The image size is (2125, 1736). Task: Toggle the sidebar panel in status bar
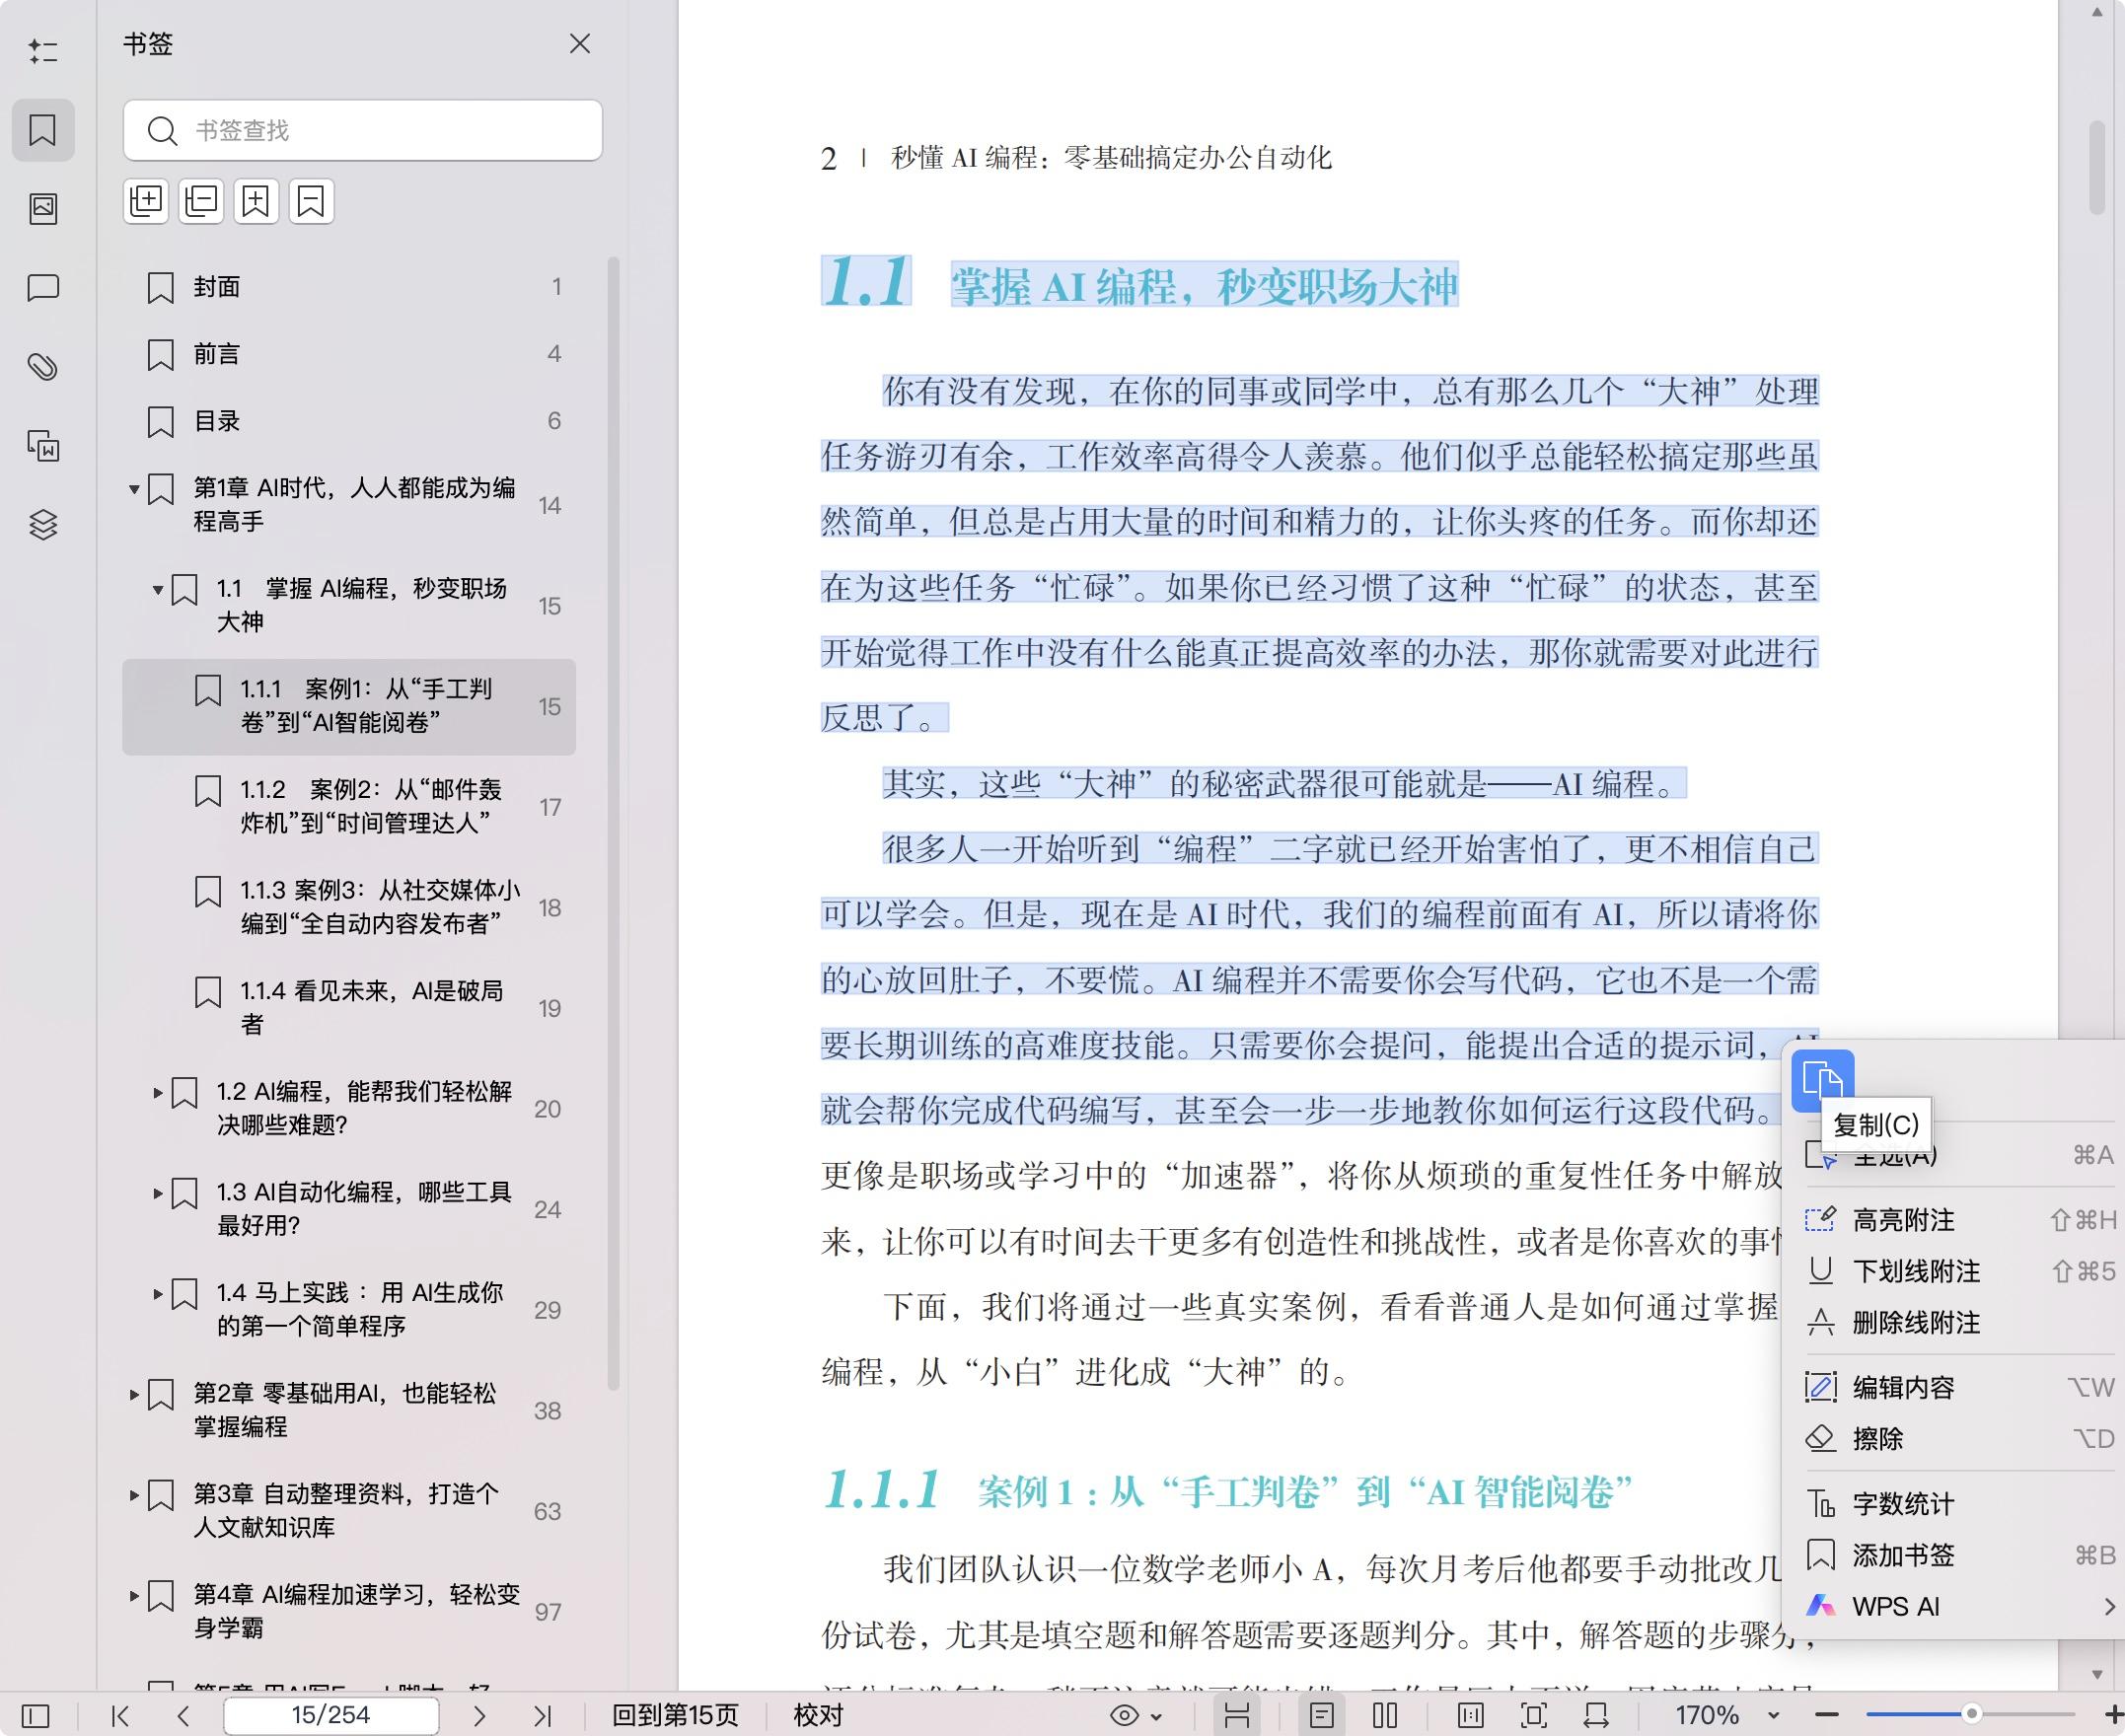pyautogui.click(x=35, y=1717)
